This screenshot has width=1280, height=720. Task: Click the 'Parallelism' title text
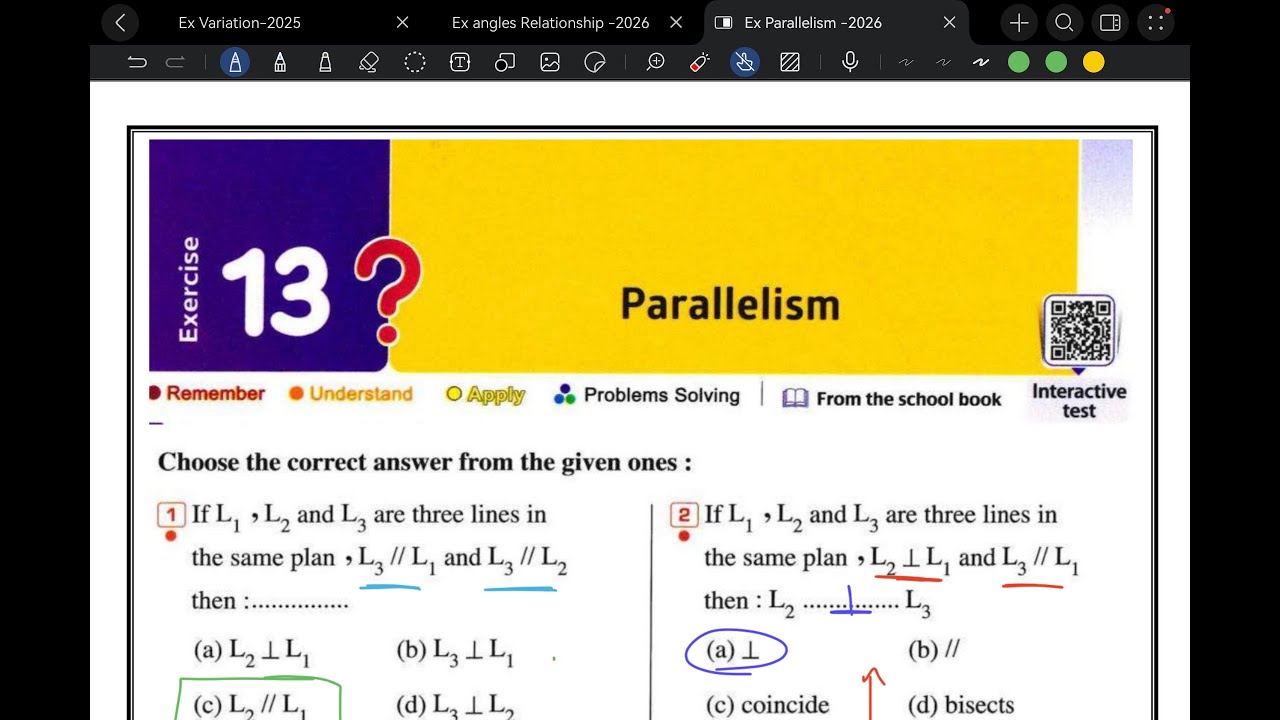click(730, 304)
